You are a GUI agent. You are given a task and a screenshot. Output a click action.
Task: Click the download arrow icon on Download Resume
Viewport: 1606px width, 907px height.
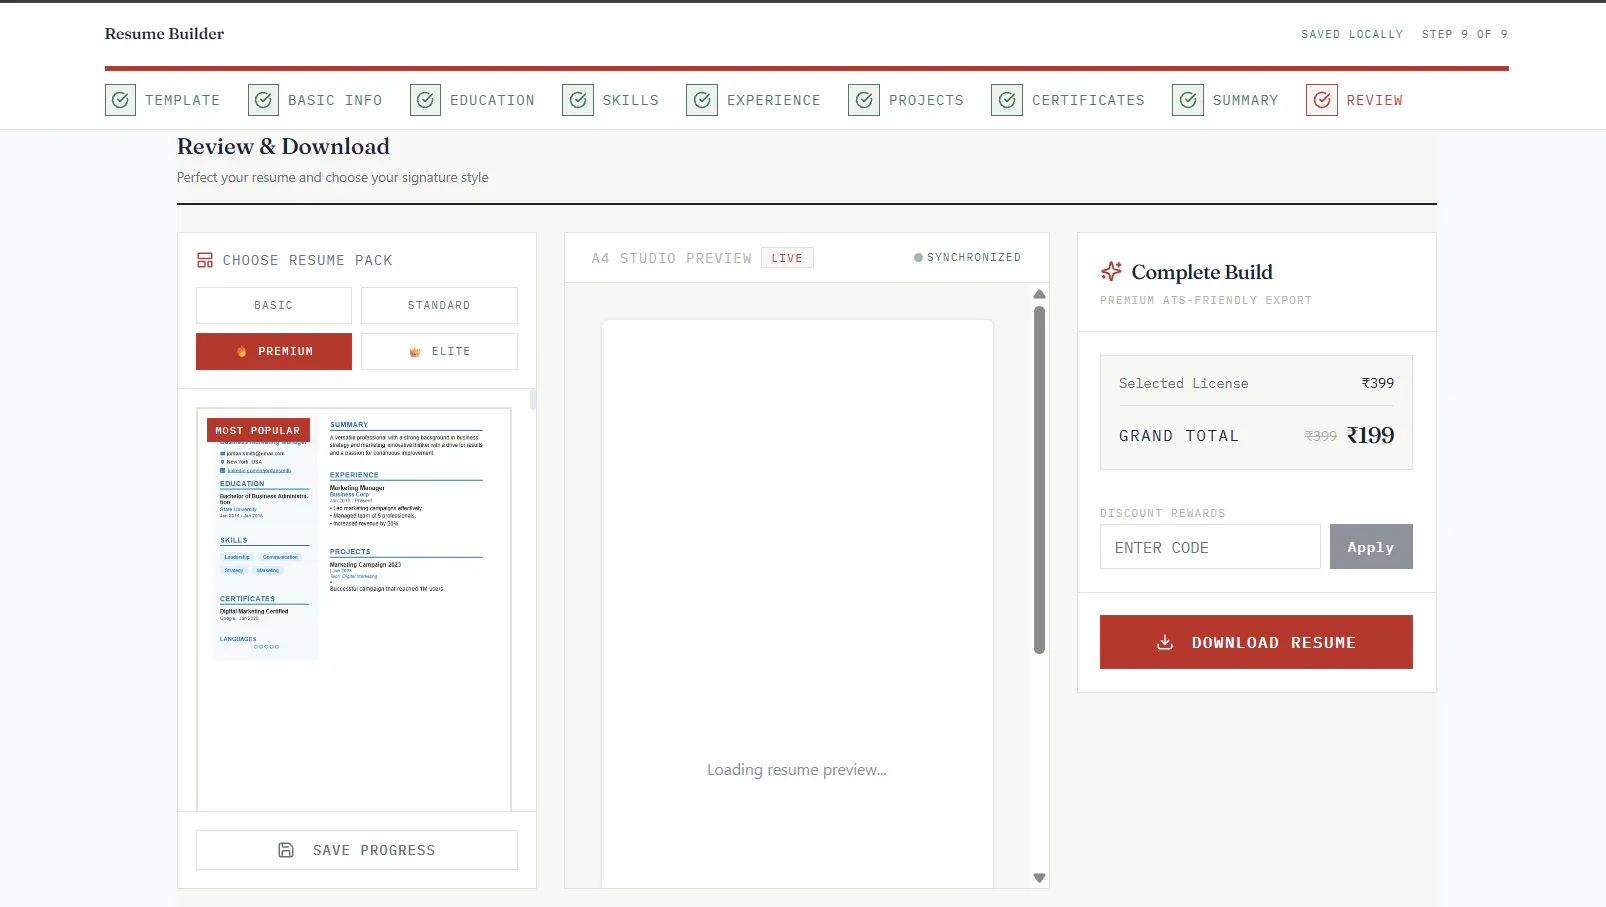[x=1165, y=642]
